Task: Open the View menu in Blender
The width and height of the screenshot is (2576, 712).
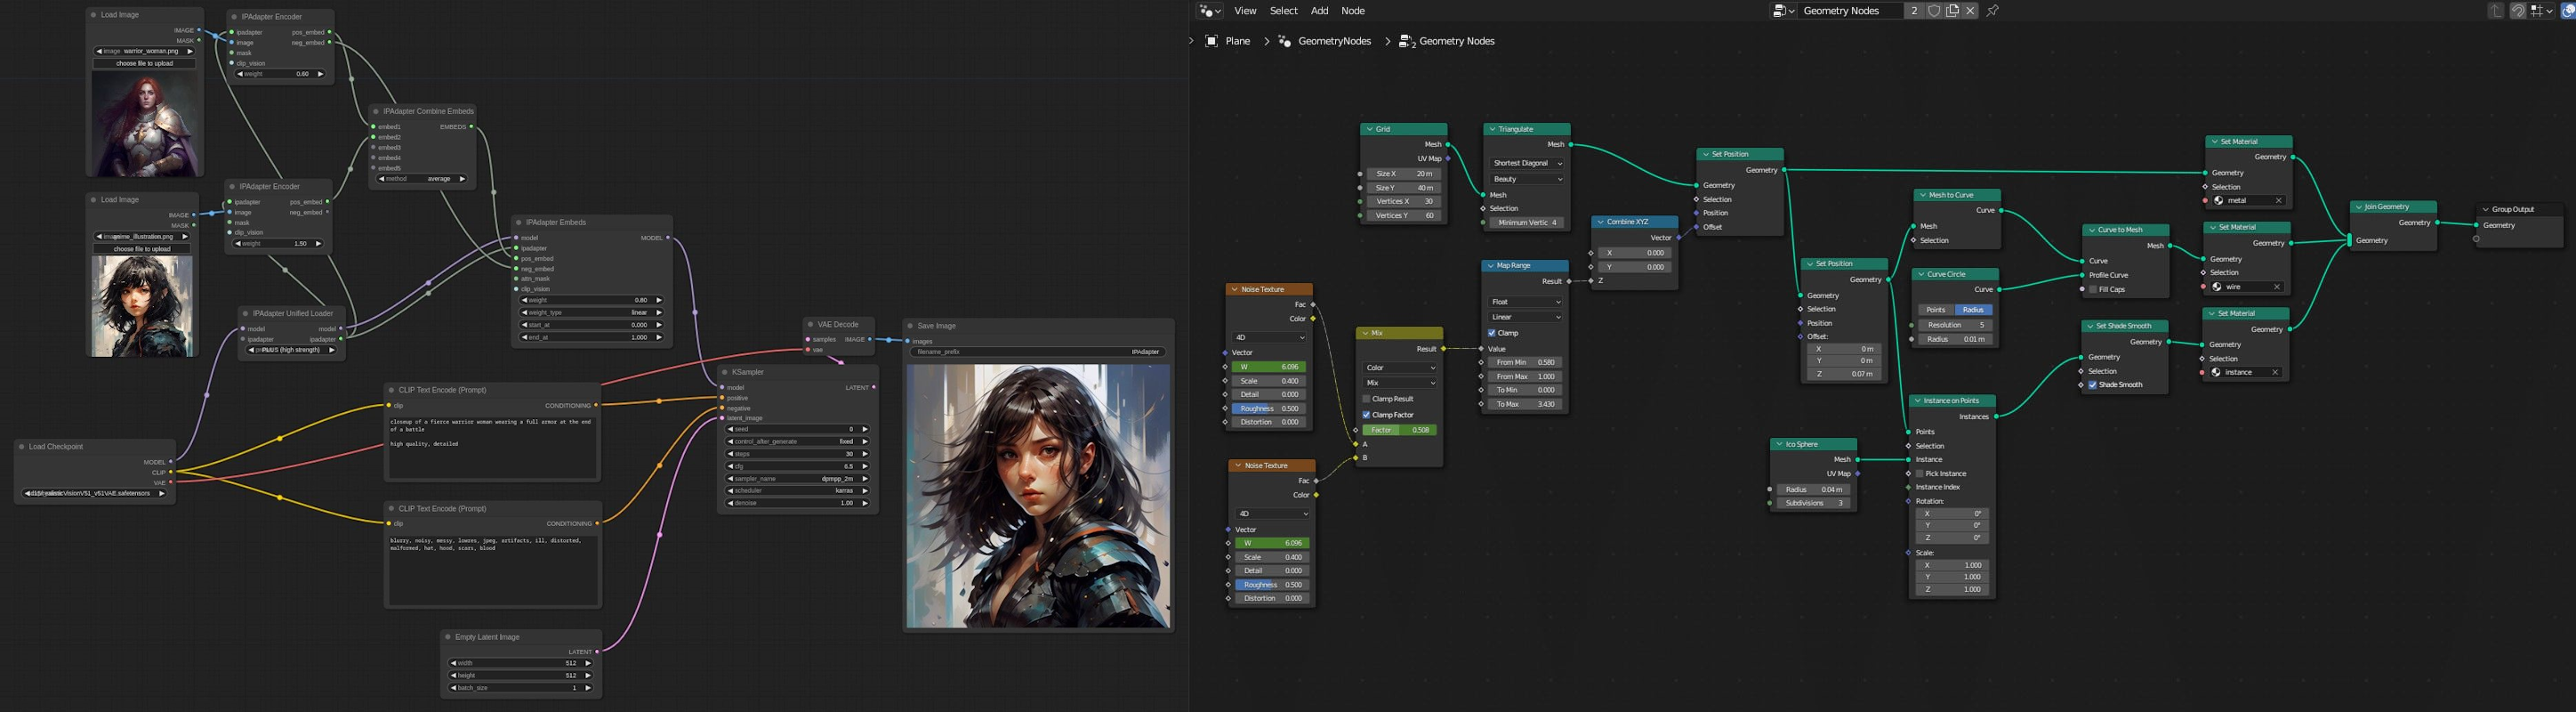Action: [1245, 11]
